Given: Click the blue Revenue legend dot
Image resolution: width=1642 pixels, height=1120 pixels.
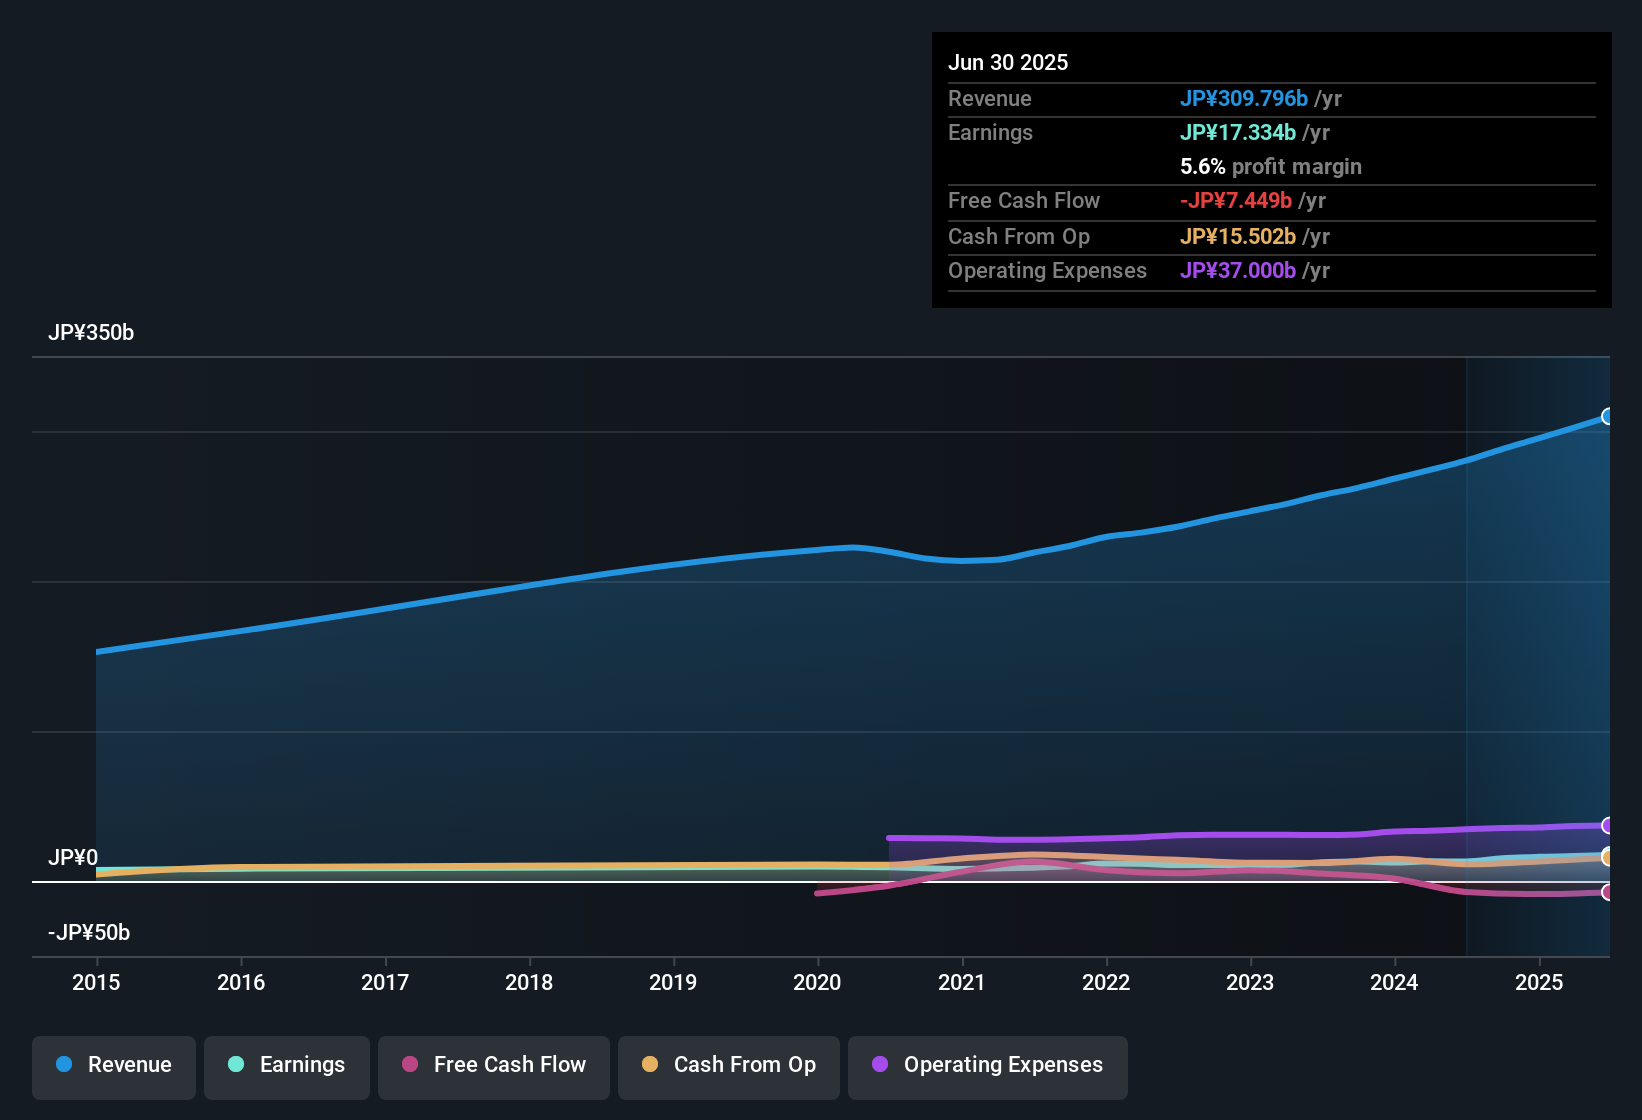Looking at the screenshot, I should click(63, 1065).
